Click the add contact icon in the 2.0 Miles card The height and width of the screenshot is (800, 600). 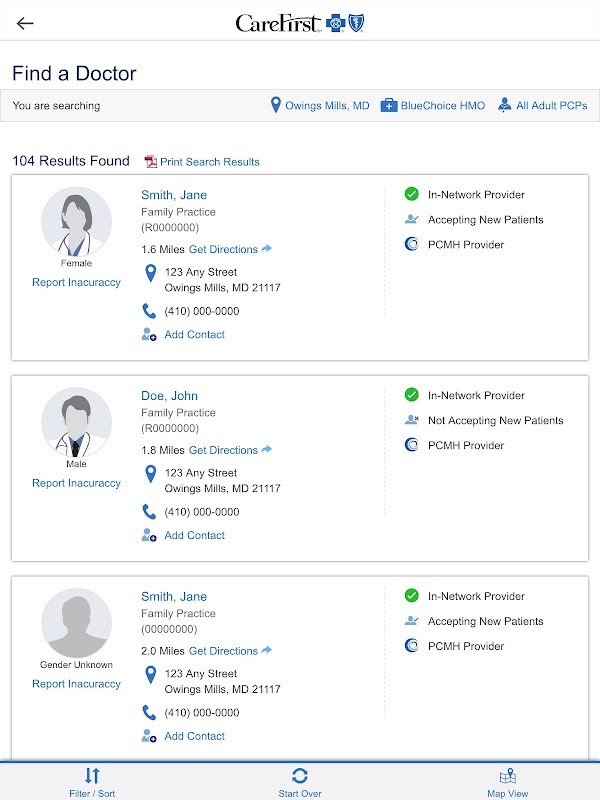coord(149,736)
